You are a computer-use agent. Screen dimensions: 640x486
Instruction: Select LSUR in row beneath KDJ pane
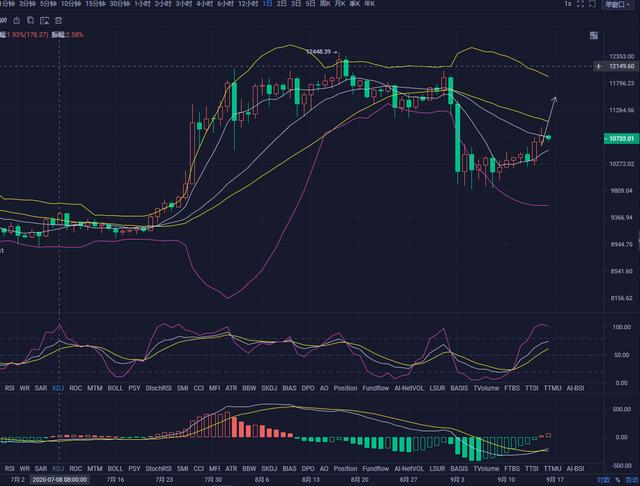point(437,388)
